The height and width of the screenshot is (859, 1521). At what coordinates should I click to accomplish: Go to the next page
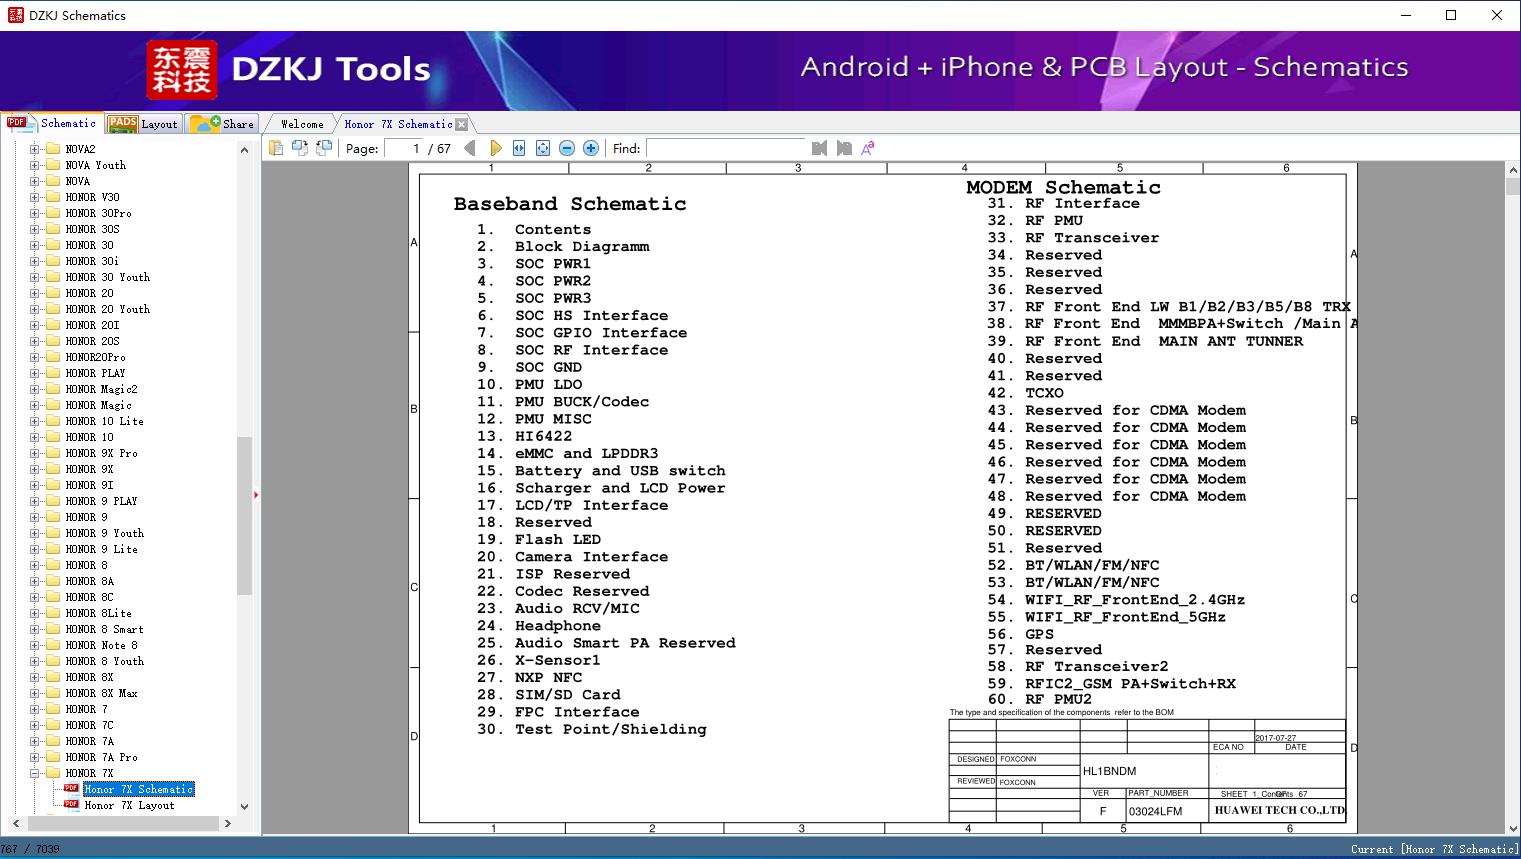click(495, 148)
